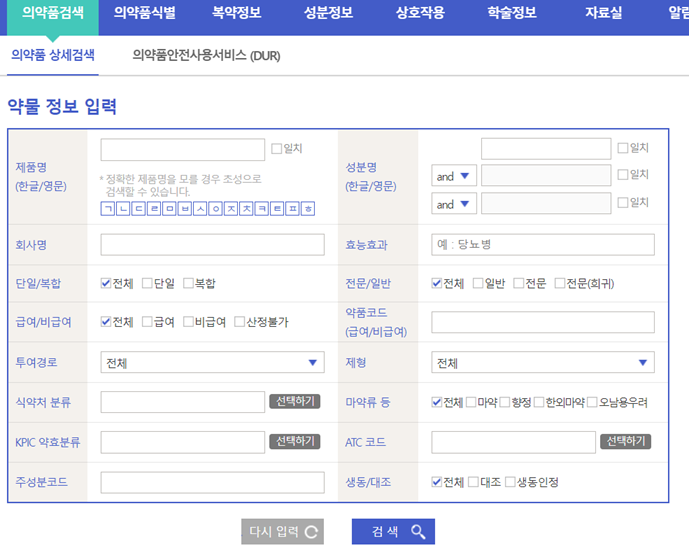Image resolution: width=689 pixels, height=555 pixels.
Task: Uncheck 전체 in 생동/대조 row
Action: coord(436,482)
